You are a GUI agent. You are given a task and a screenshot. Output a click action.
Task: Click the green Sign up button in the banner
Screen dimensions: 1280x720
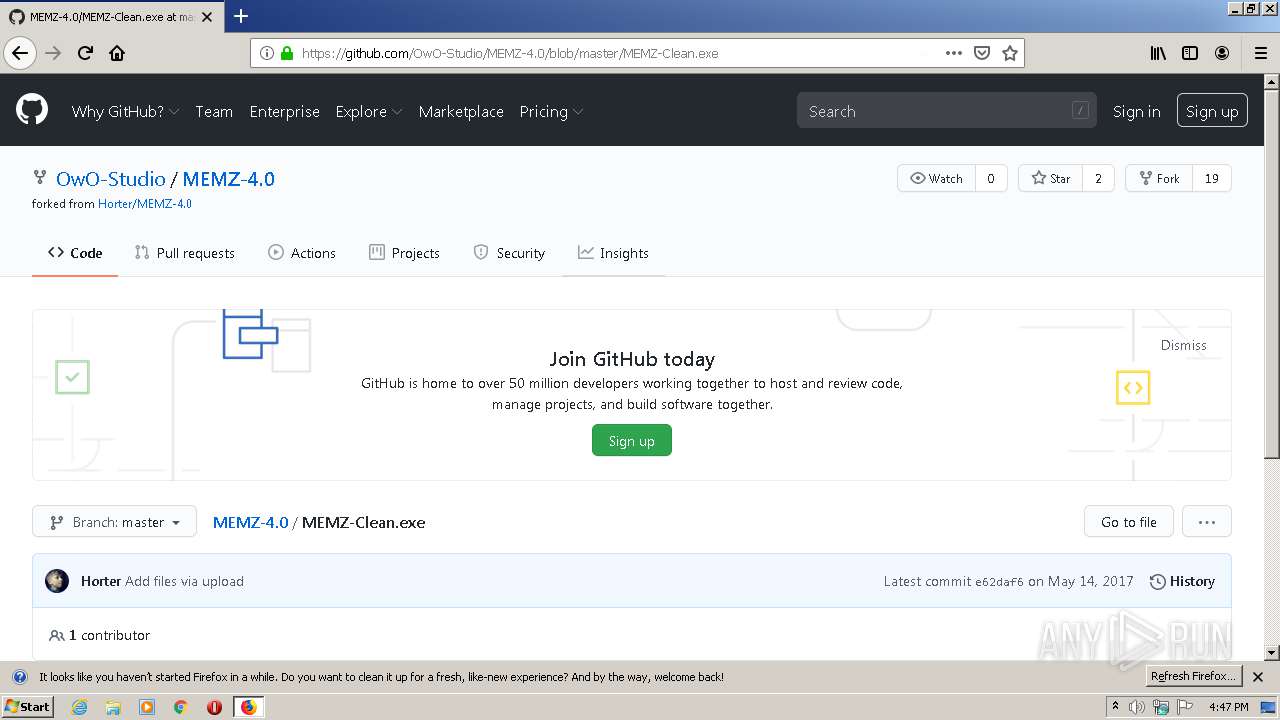pos(632,441)
